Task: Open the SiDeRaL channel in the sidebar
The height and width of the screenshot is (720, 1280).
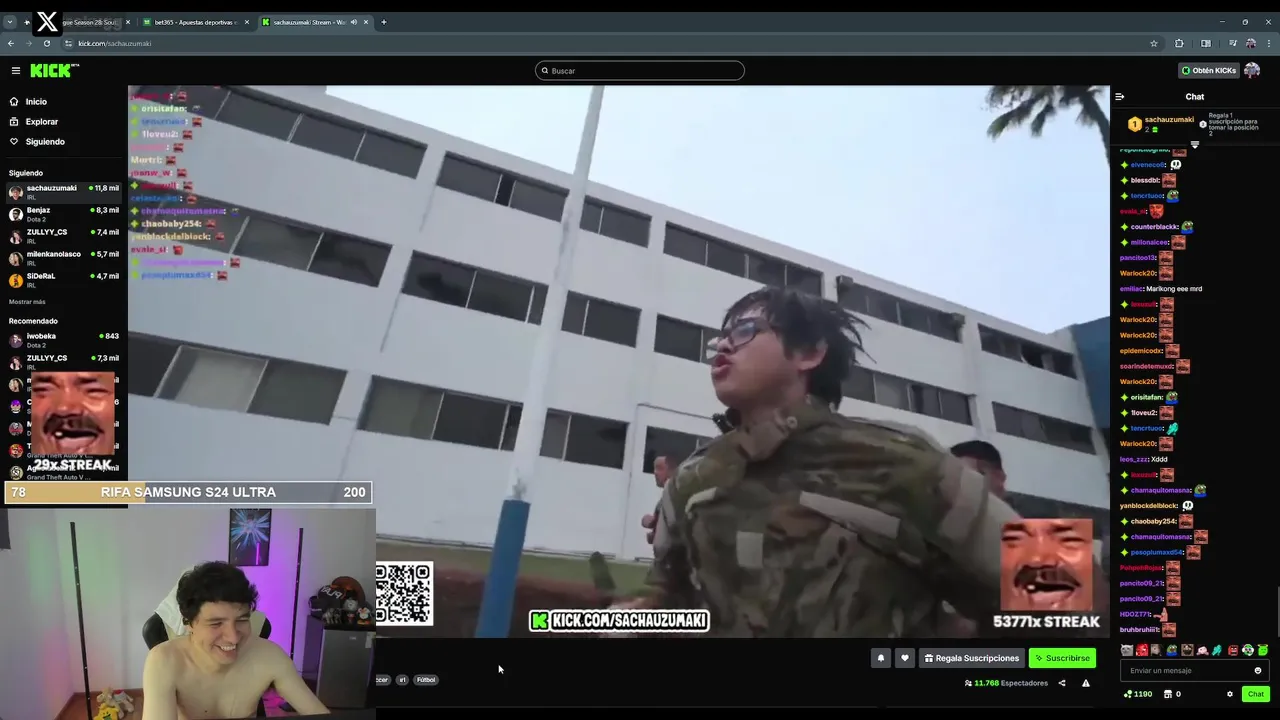Action: [x=64, y=280]
